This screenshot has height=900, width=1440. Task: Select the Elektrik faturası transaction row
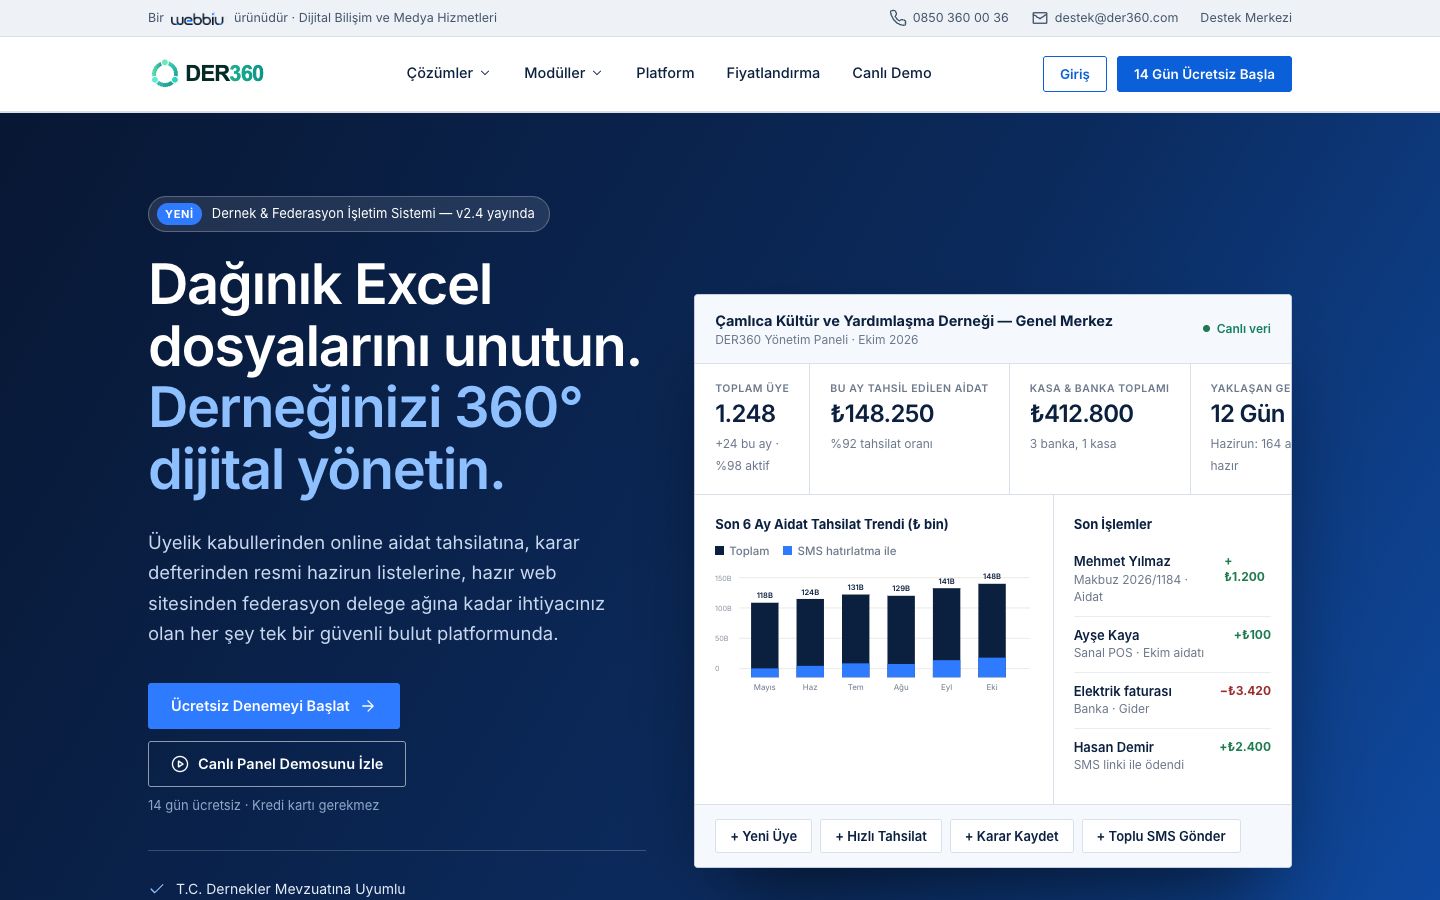1172,700
